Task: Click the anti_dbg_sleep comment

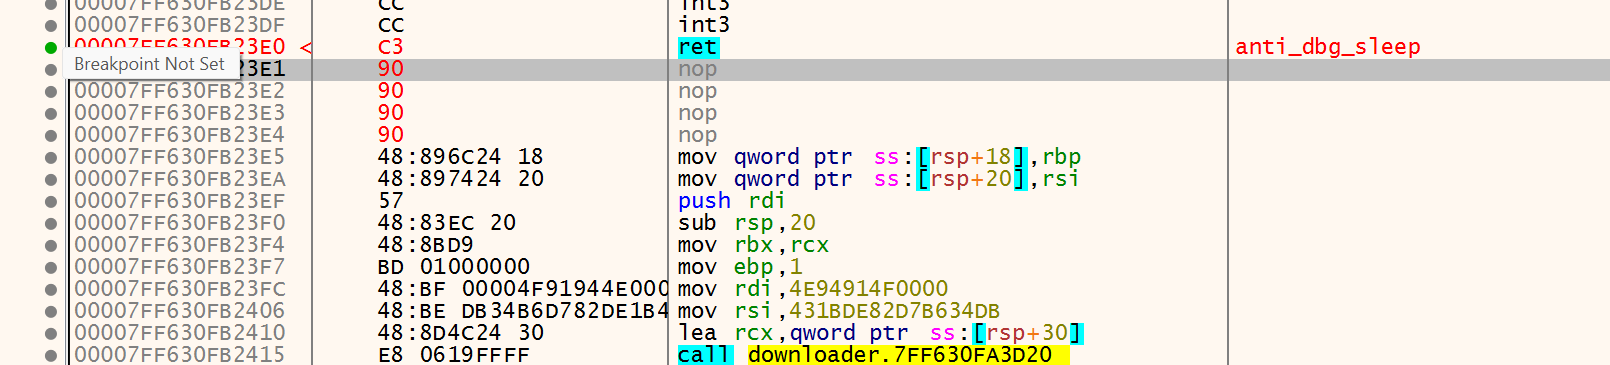Action: click(1328, 47)
